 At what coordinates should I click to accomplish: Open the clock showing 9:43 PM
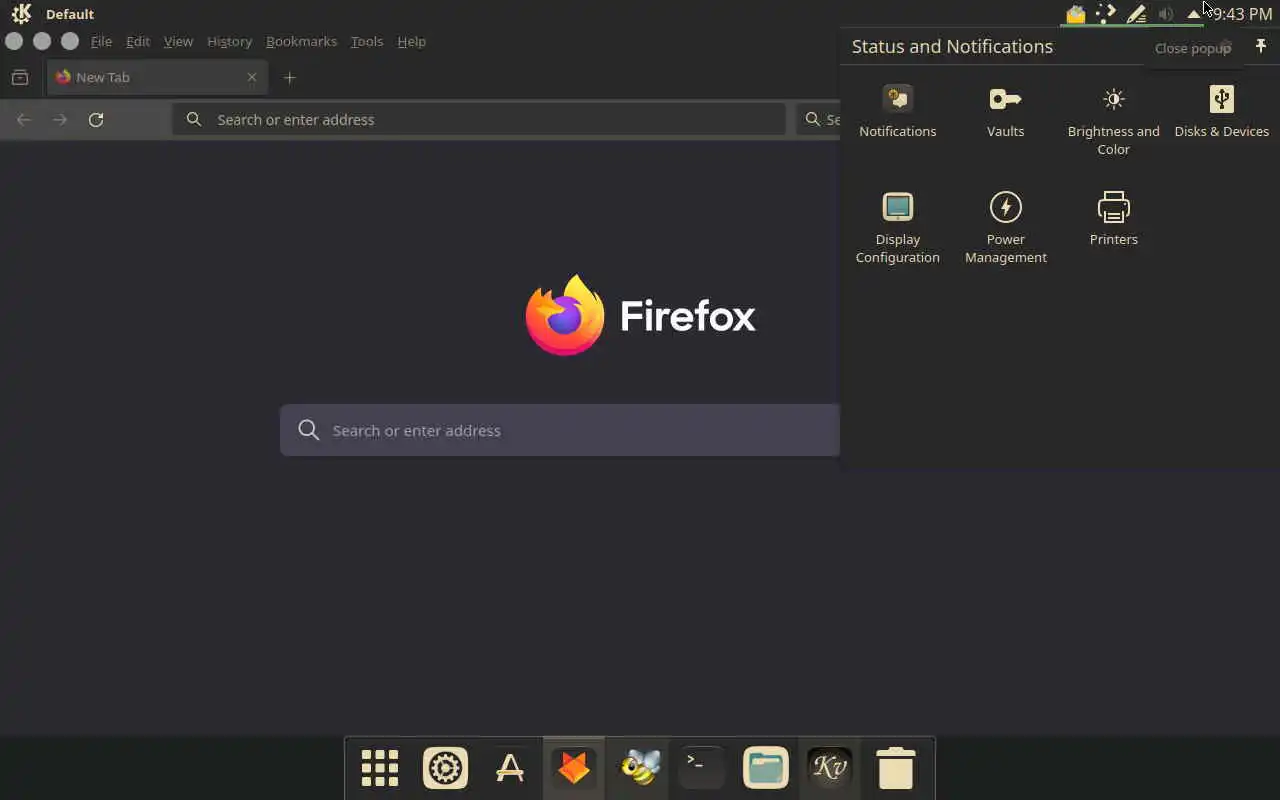[1242, 14]
